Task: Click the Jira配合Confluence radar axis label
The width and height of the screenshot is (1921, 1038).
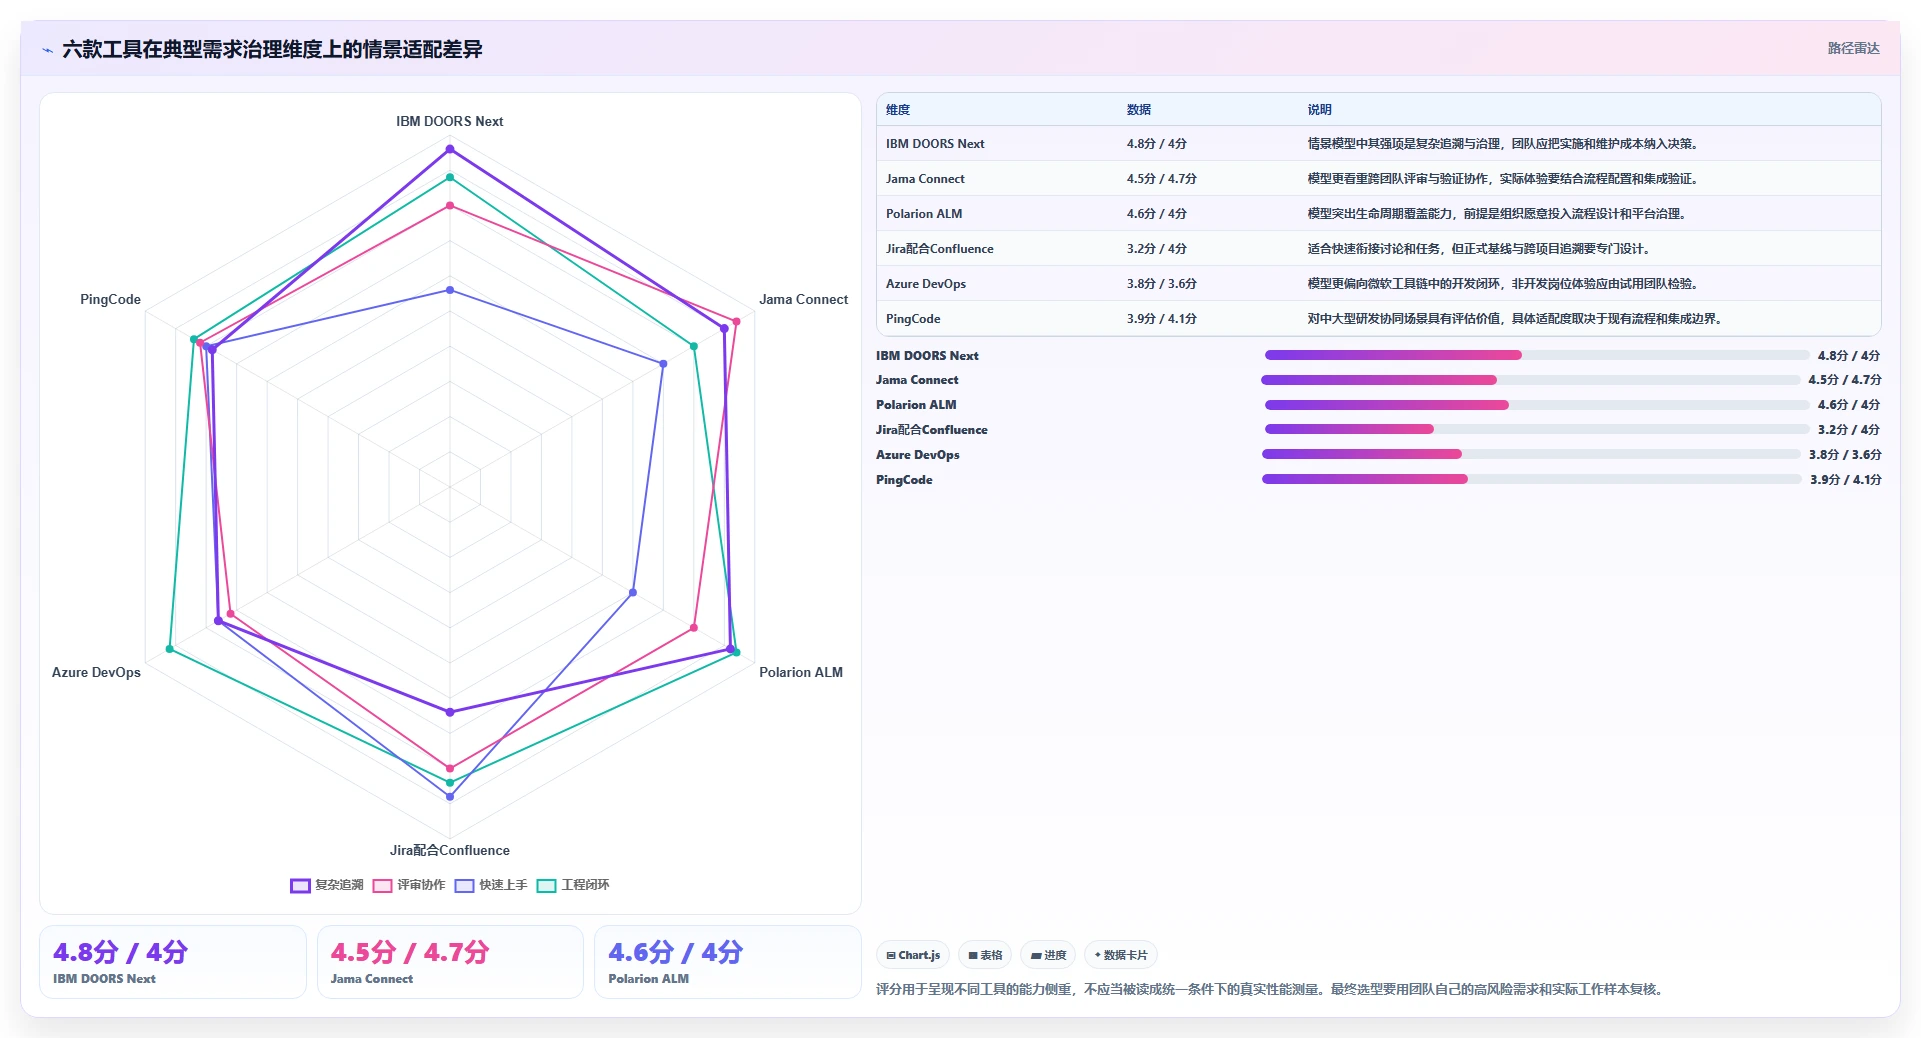Action: pos(449,850)
